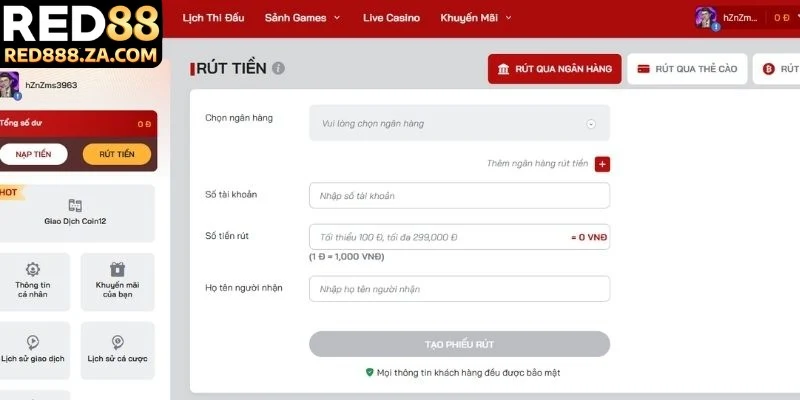
Task: Click Thêm ngân hàng rút tiền link
Action: click(x=537, y=163)
